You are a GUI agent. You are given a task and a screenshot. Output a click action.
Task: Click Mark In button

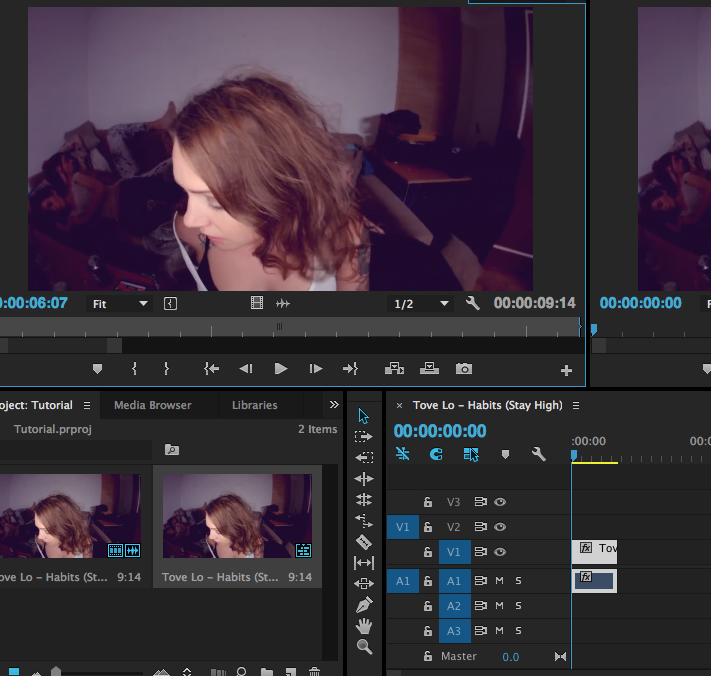click(x=134, y=369)
